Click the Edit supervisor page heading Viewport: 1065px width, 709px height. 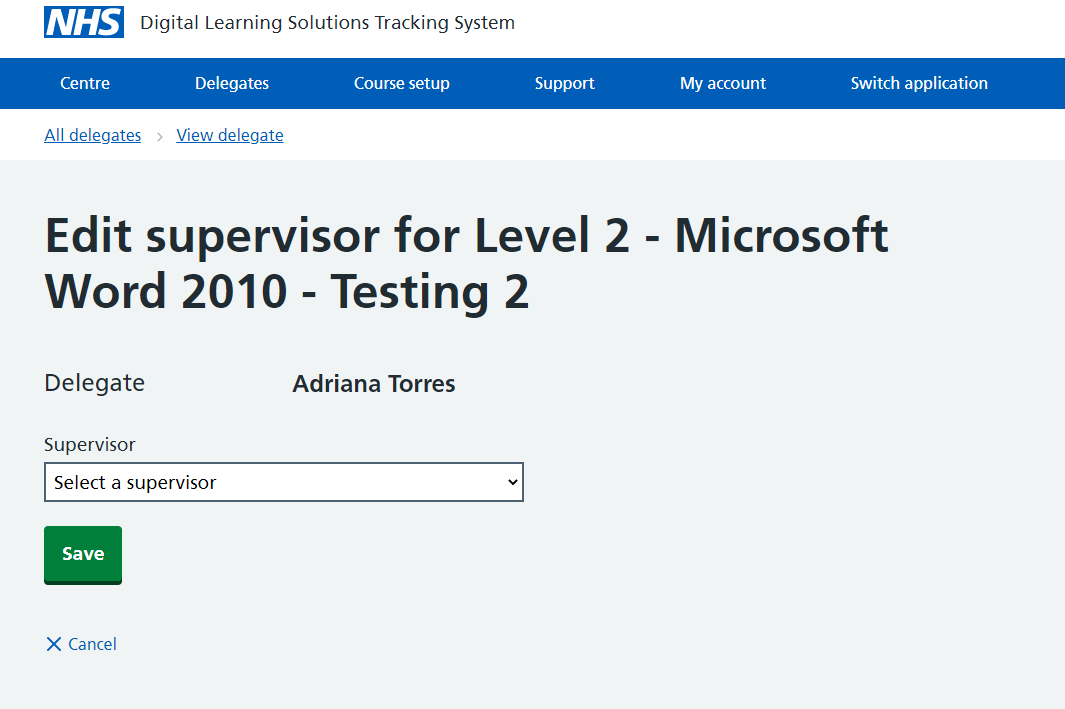[467, 263]
